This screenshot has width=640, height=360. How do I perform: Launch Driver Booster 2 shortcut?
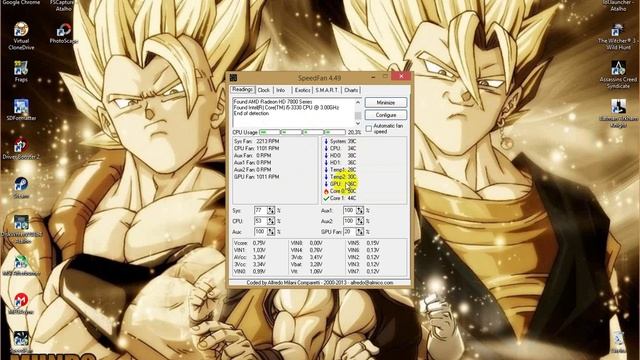coord(21,149)
